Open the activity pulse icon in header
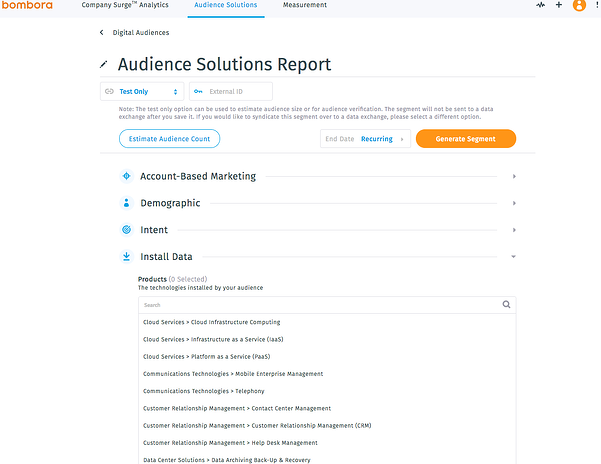 540,5
